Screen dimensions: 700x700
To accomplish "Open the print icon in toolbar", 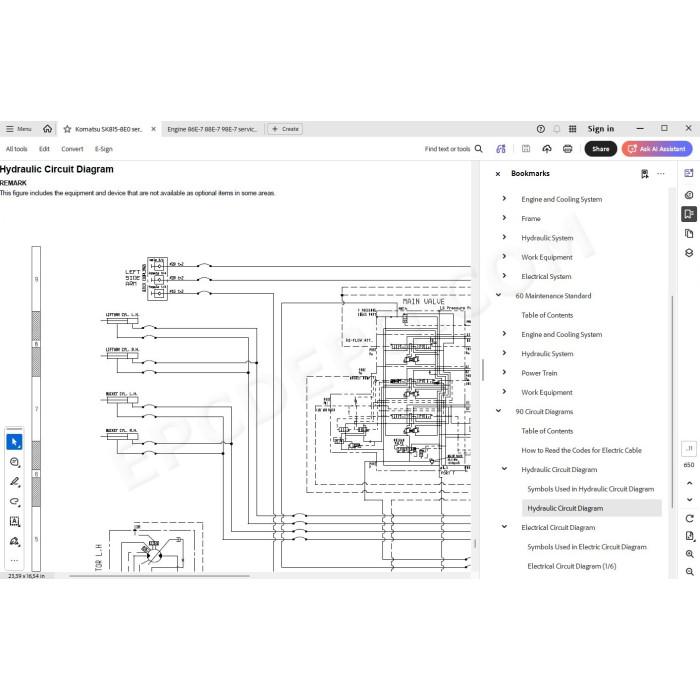I will click(x=567, y=149).
